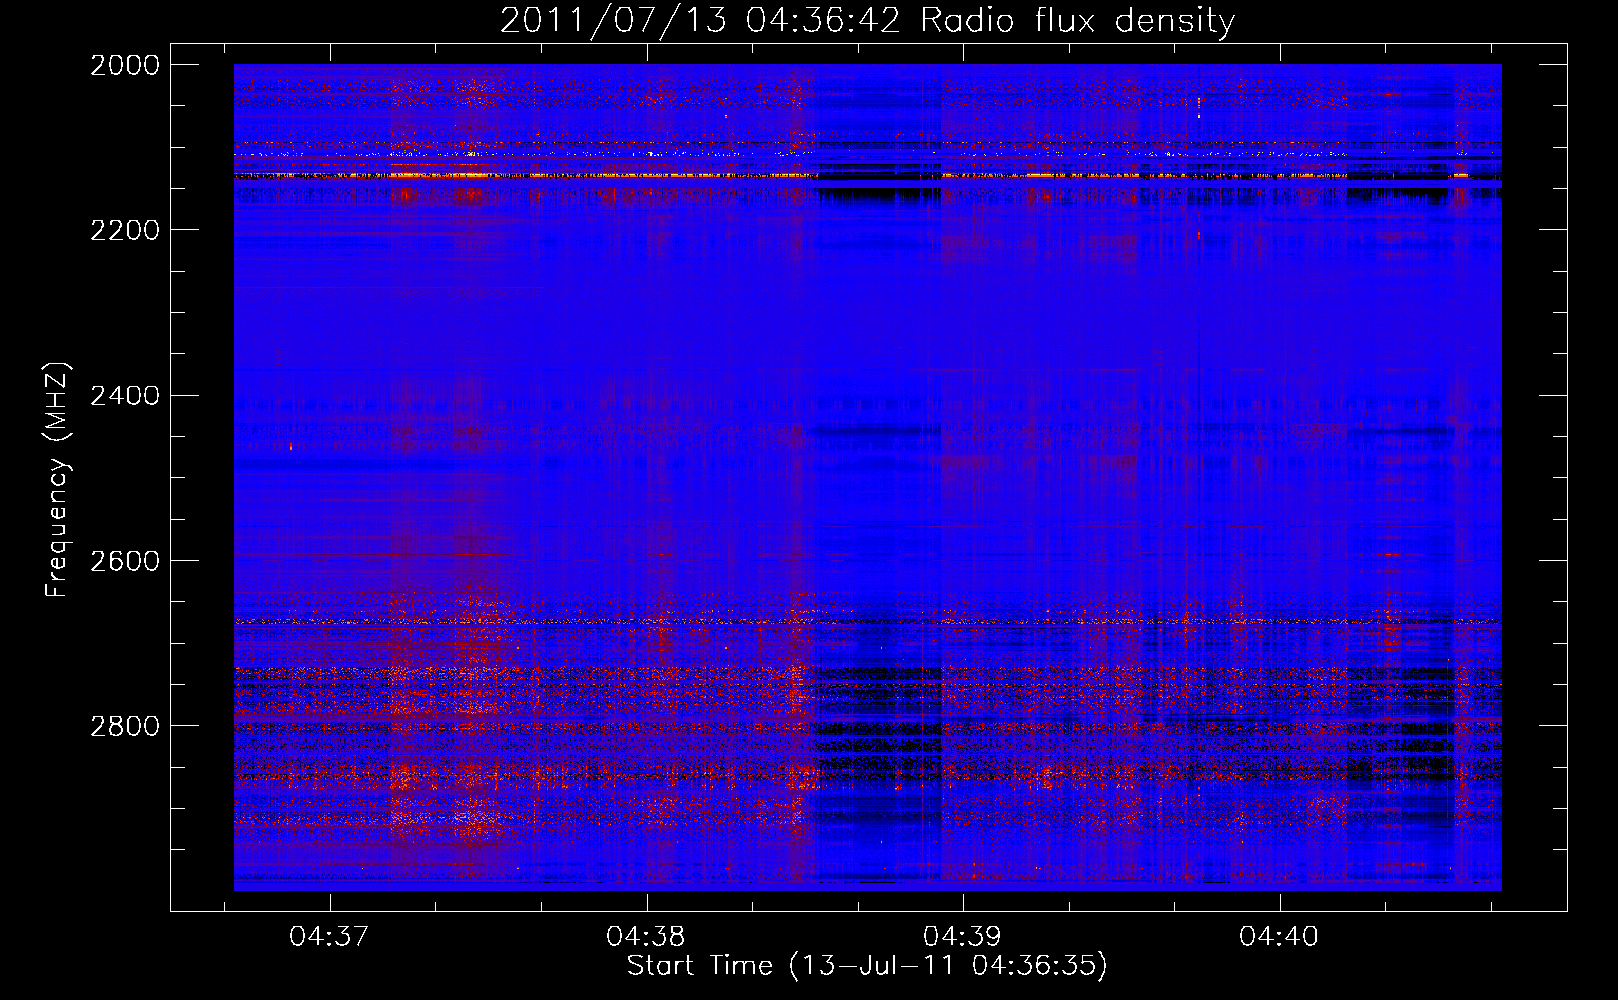This screenshot has width=1618, height=1000.
Task: Click the 2600 frequency axis label
Action: [125, 561]
